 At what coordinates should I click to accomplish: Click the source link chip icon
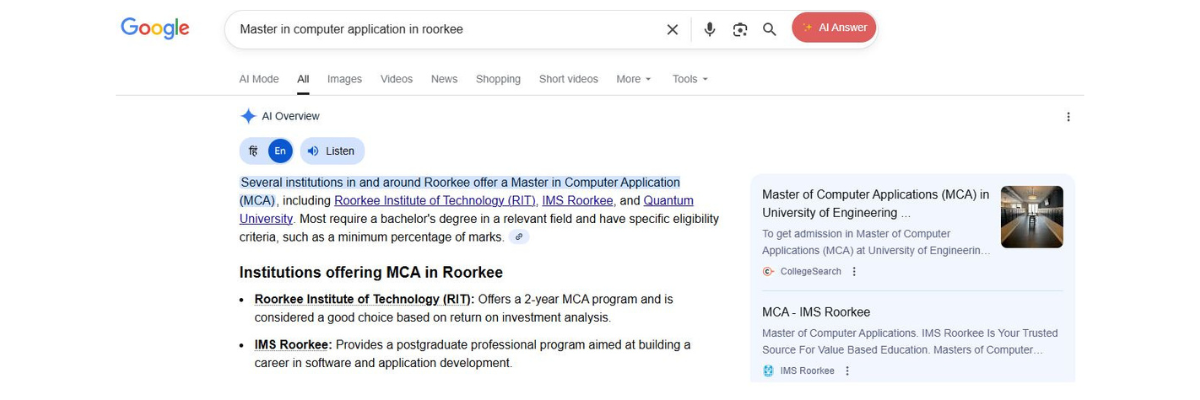(x=518, y=237)
